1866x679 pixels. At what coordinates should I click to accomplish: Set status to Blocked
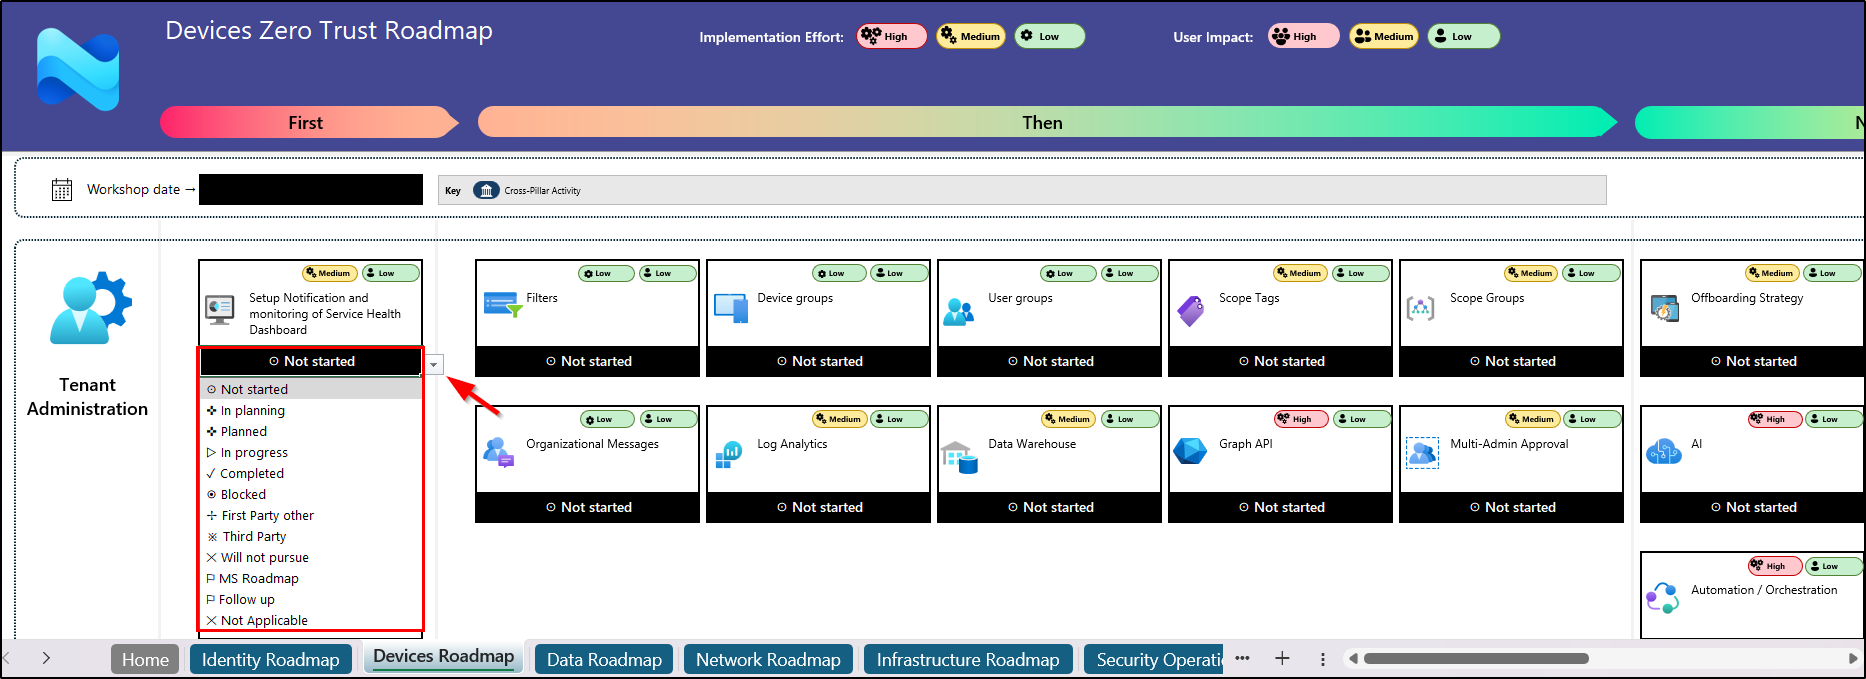pyautogui.click(x=311, y=494)
